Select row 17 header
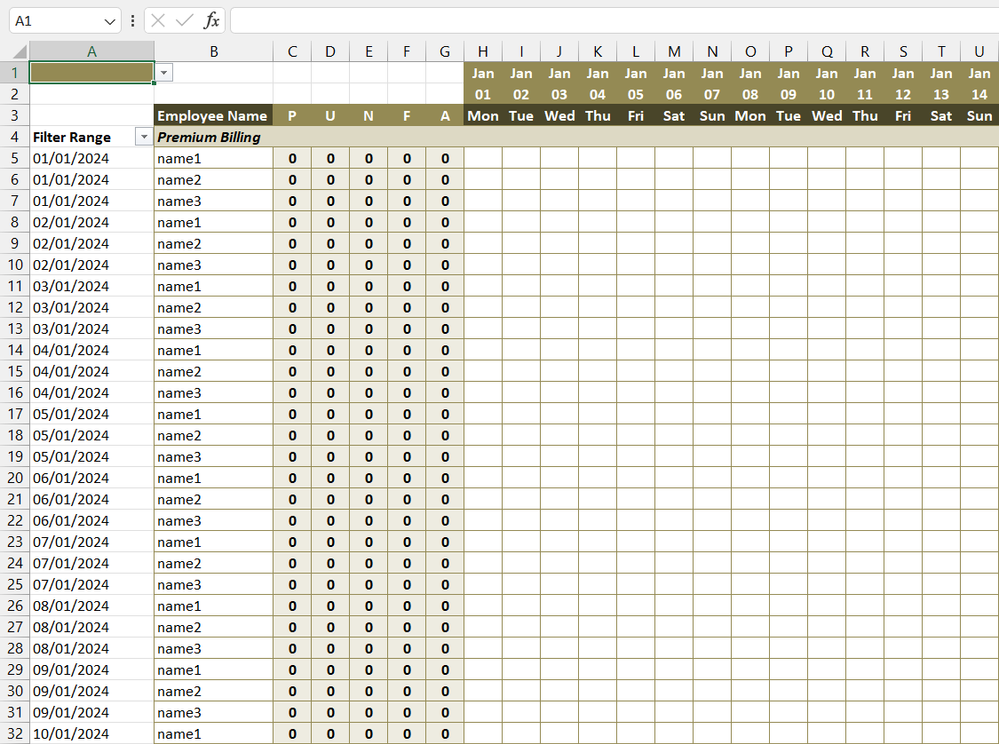The height and width of the screenshot is (744, 999). click(15, 414)
